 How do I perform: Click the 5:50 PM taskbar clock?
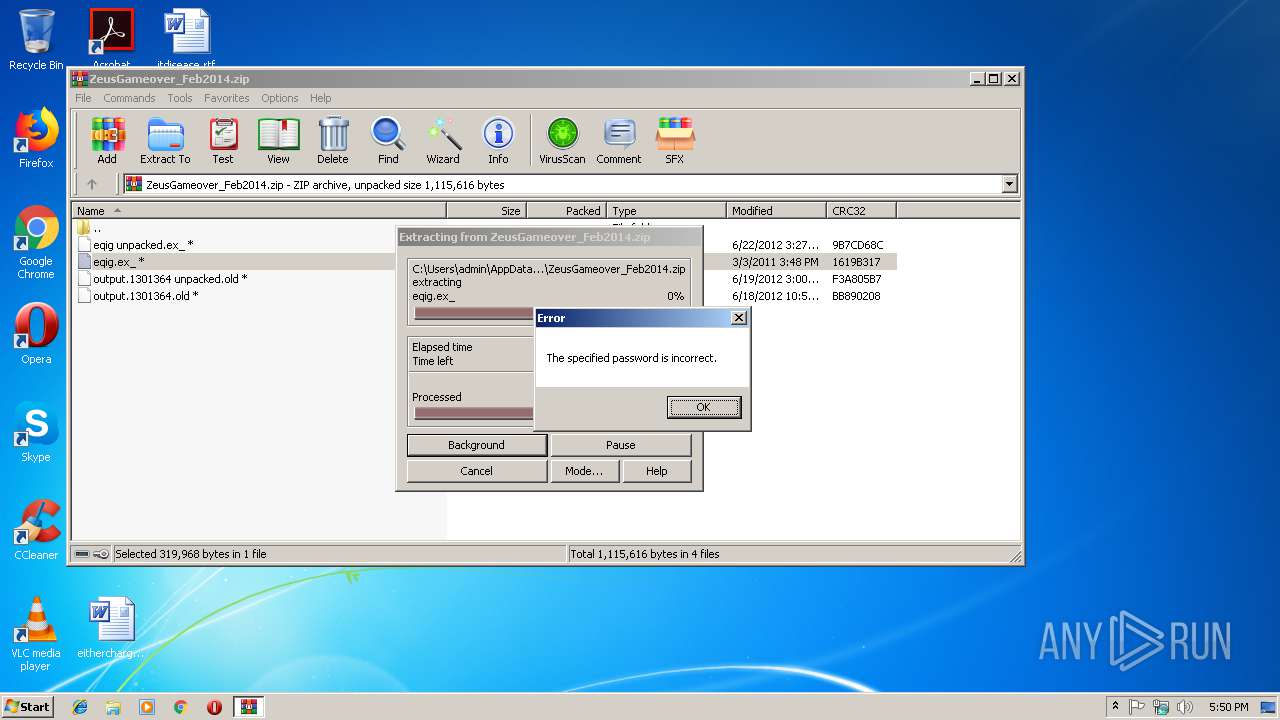[1228, 707]
